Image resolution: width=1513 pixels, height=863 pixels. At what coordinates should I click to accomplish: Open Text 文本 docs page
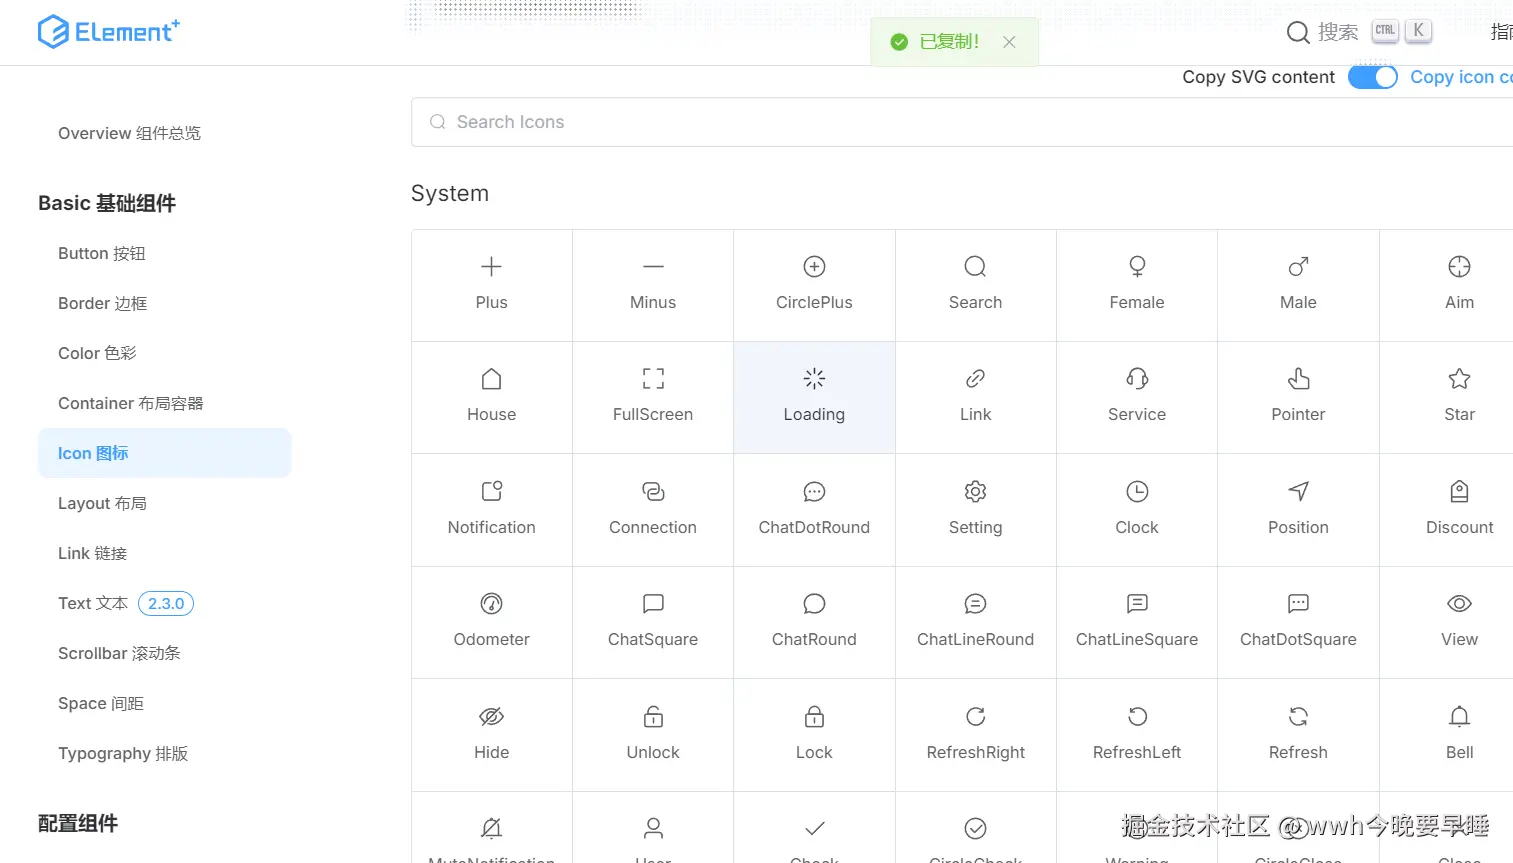[x=93, y=603]
